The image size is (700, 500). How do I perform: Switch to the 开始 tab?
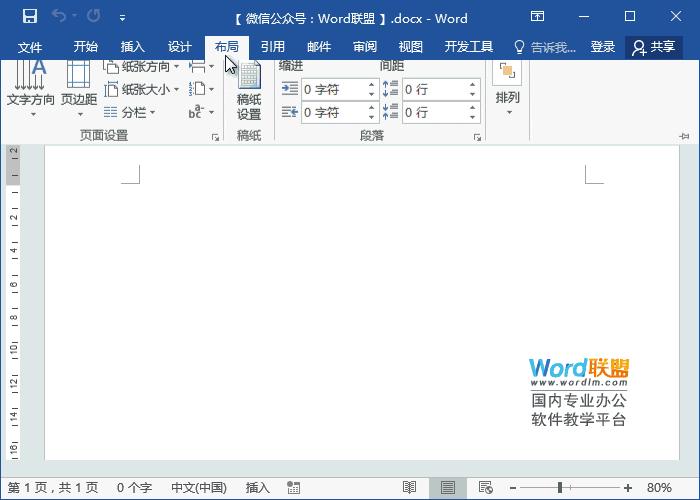(85, 47)
